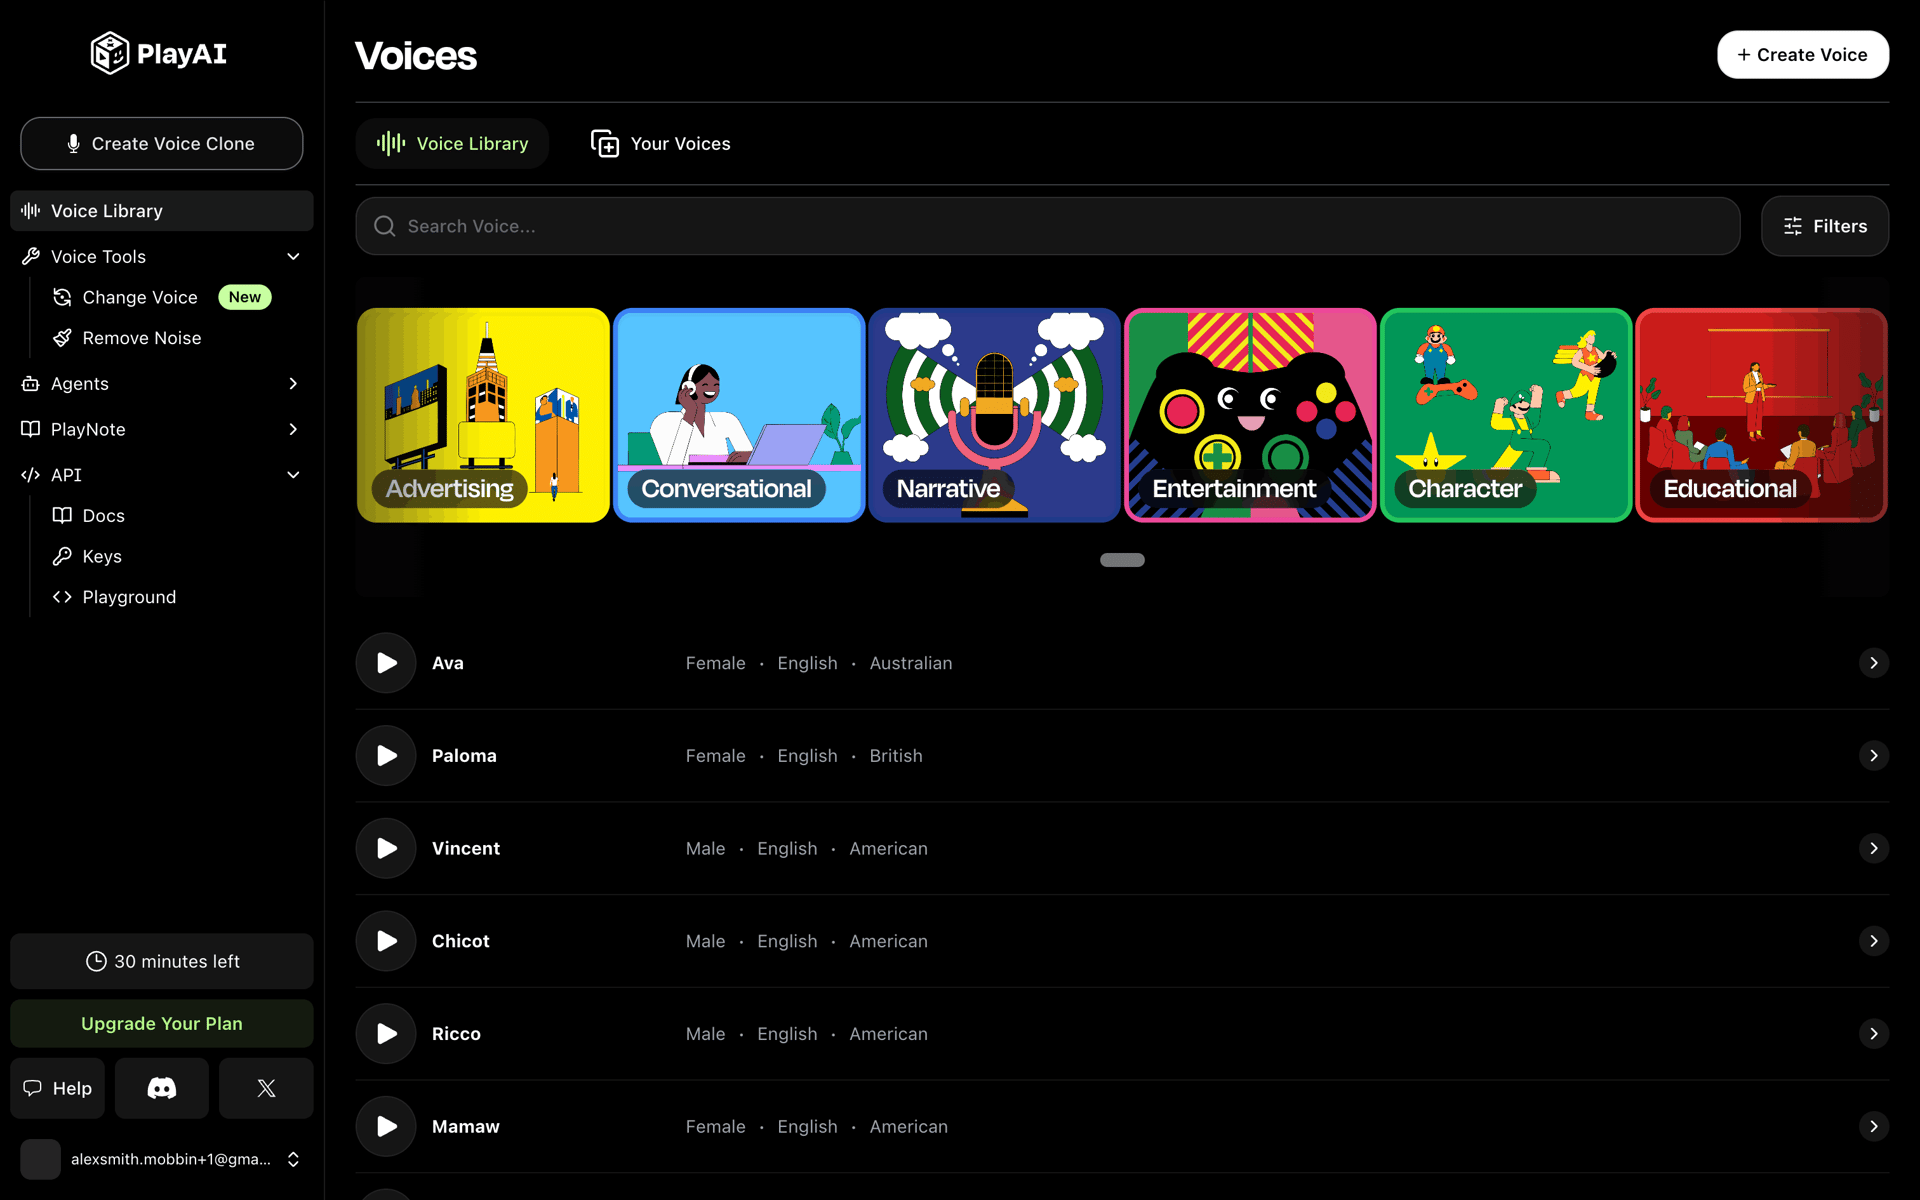The width and height of the screenshot is (1920, 1200).
Task: Click the account avatar thumbnail
Action: click(x=41, y=1159)
